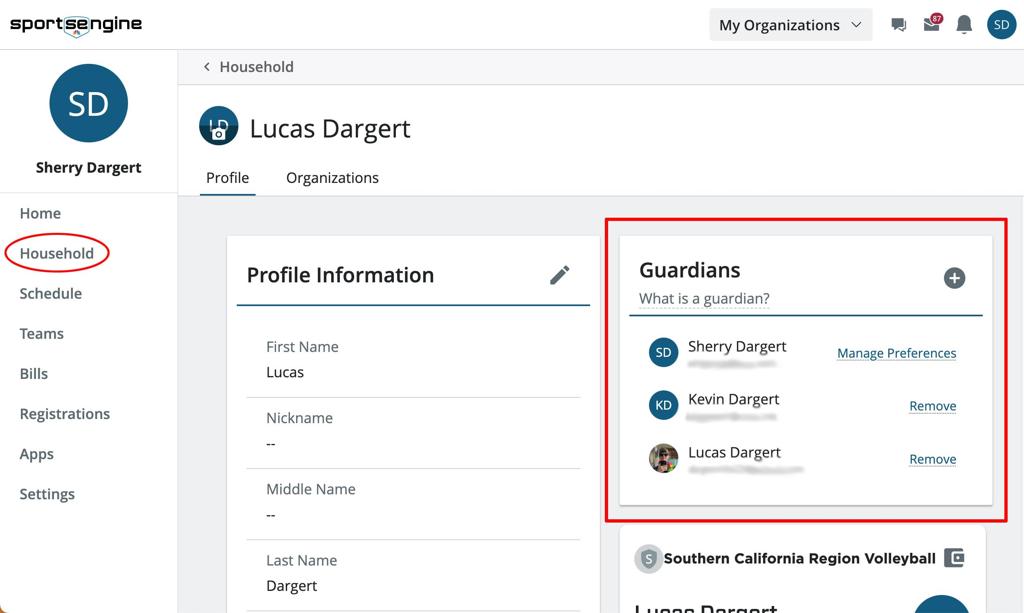The height and width of the screenshot is (613, 1024).
Task: Click Lucas Dargert's guardian photo thumbnail
Action: pos(663,459)
